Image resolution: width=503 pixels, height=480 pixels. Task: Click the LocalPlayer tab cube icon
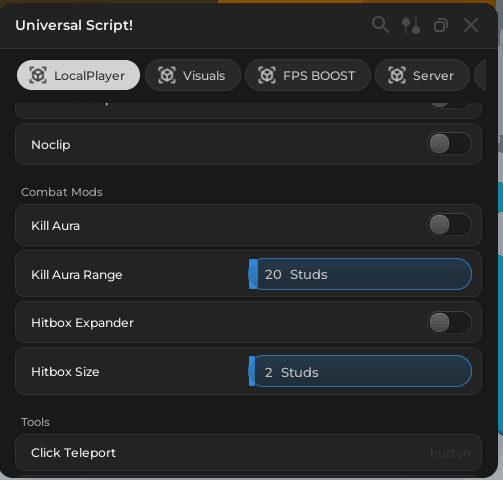click(38, 75)
